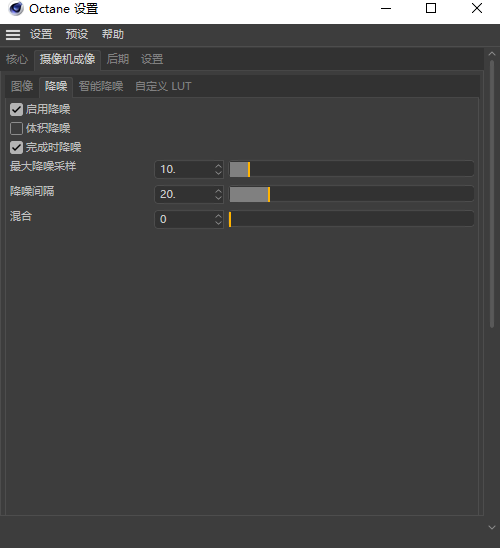Open the 帮助 menu
Viewport: 500px width, 548px height.
point(113,34)
